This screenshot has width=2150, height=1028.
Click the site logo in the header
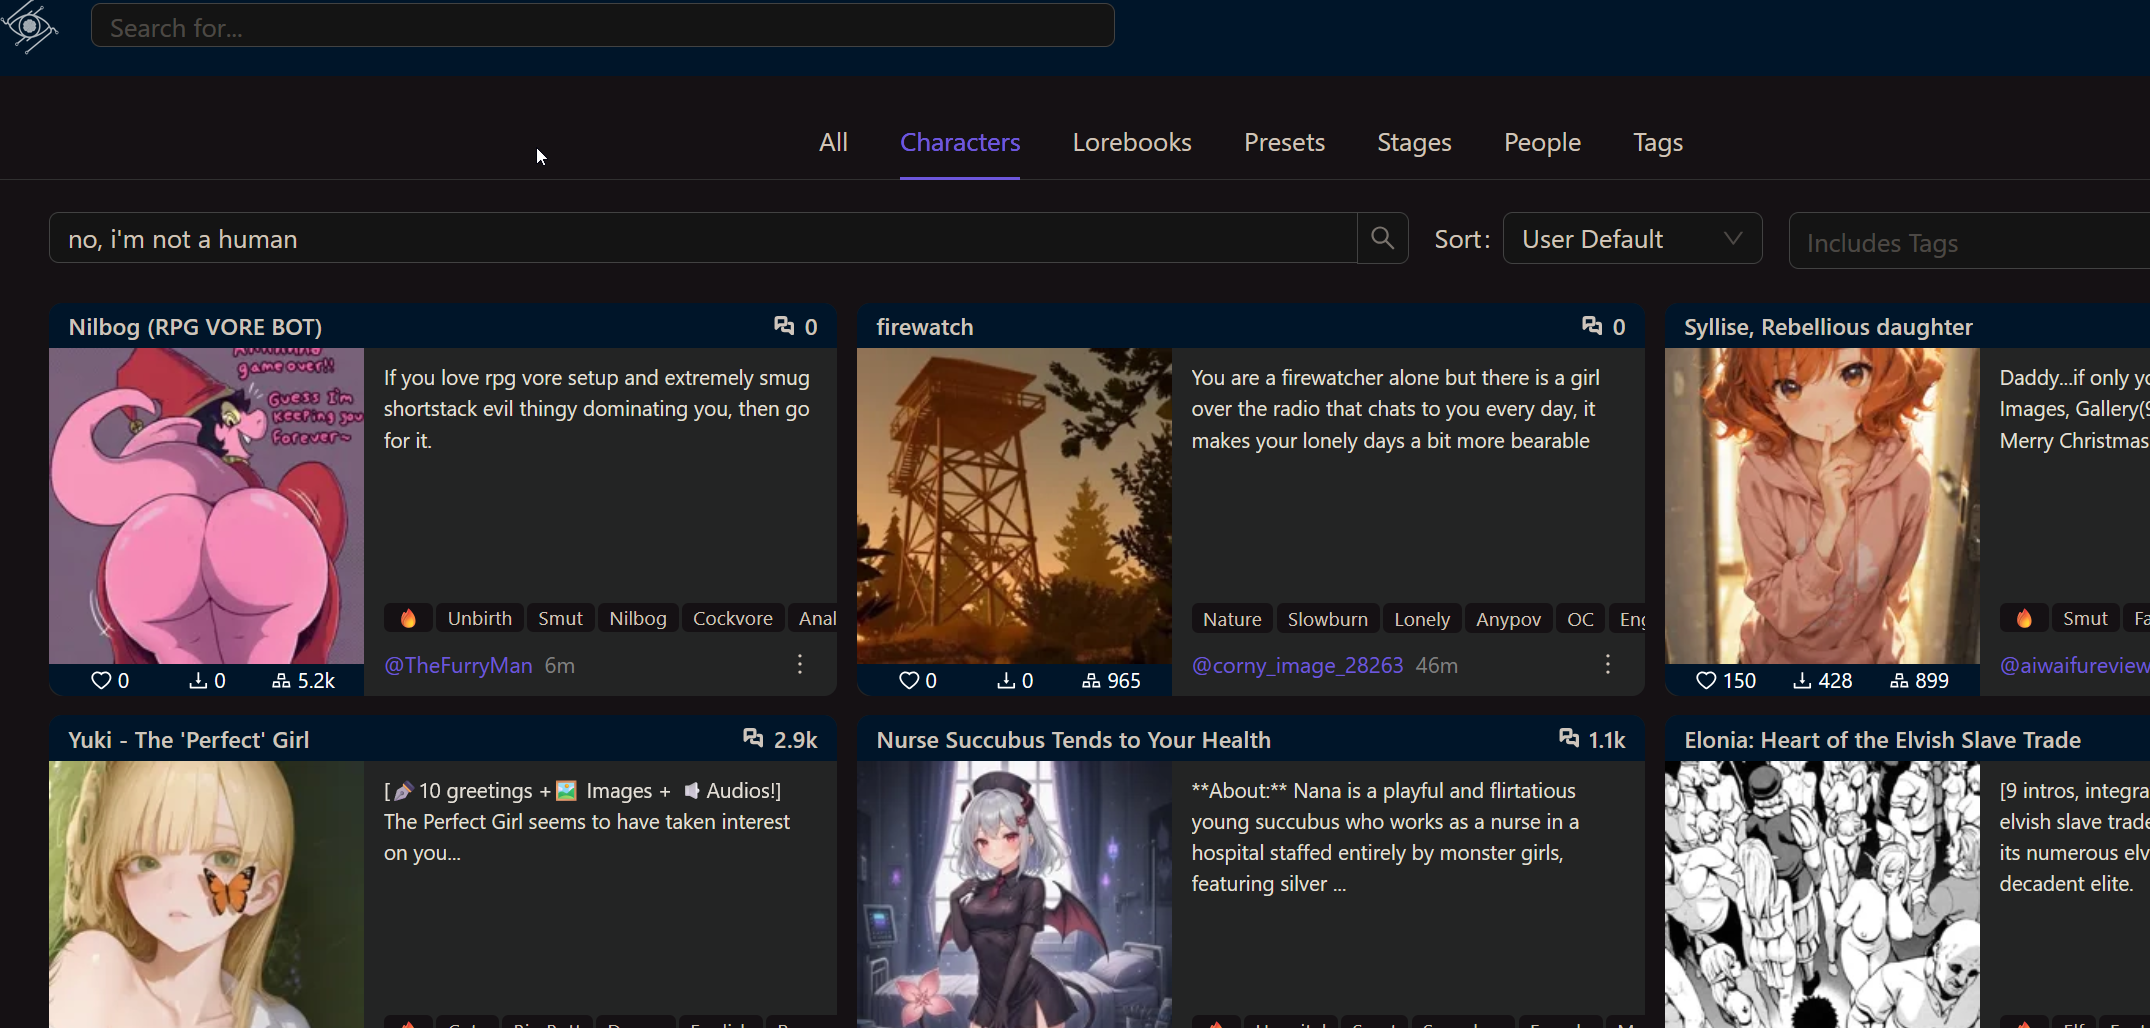click(30, 26)
